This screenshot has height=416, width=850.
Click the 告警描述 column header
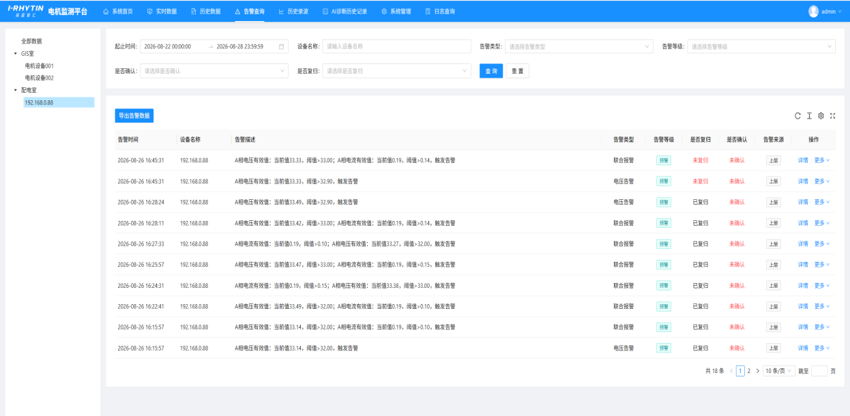(x=245, y=139)
